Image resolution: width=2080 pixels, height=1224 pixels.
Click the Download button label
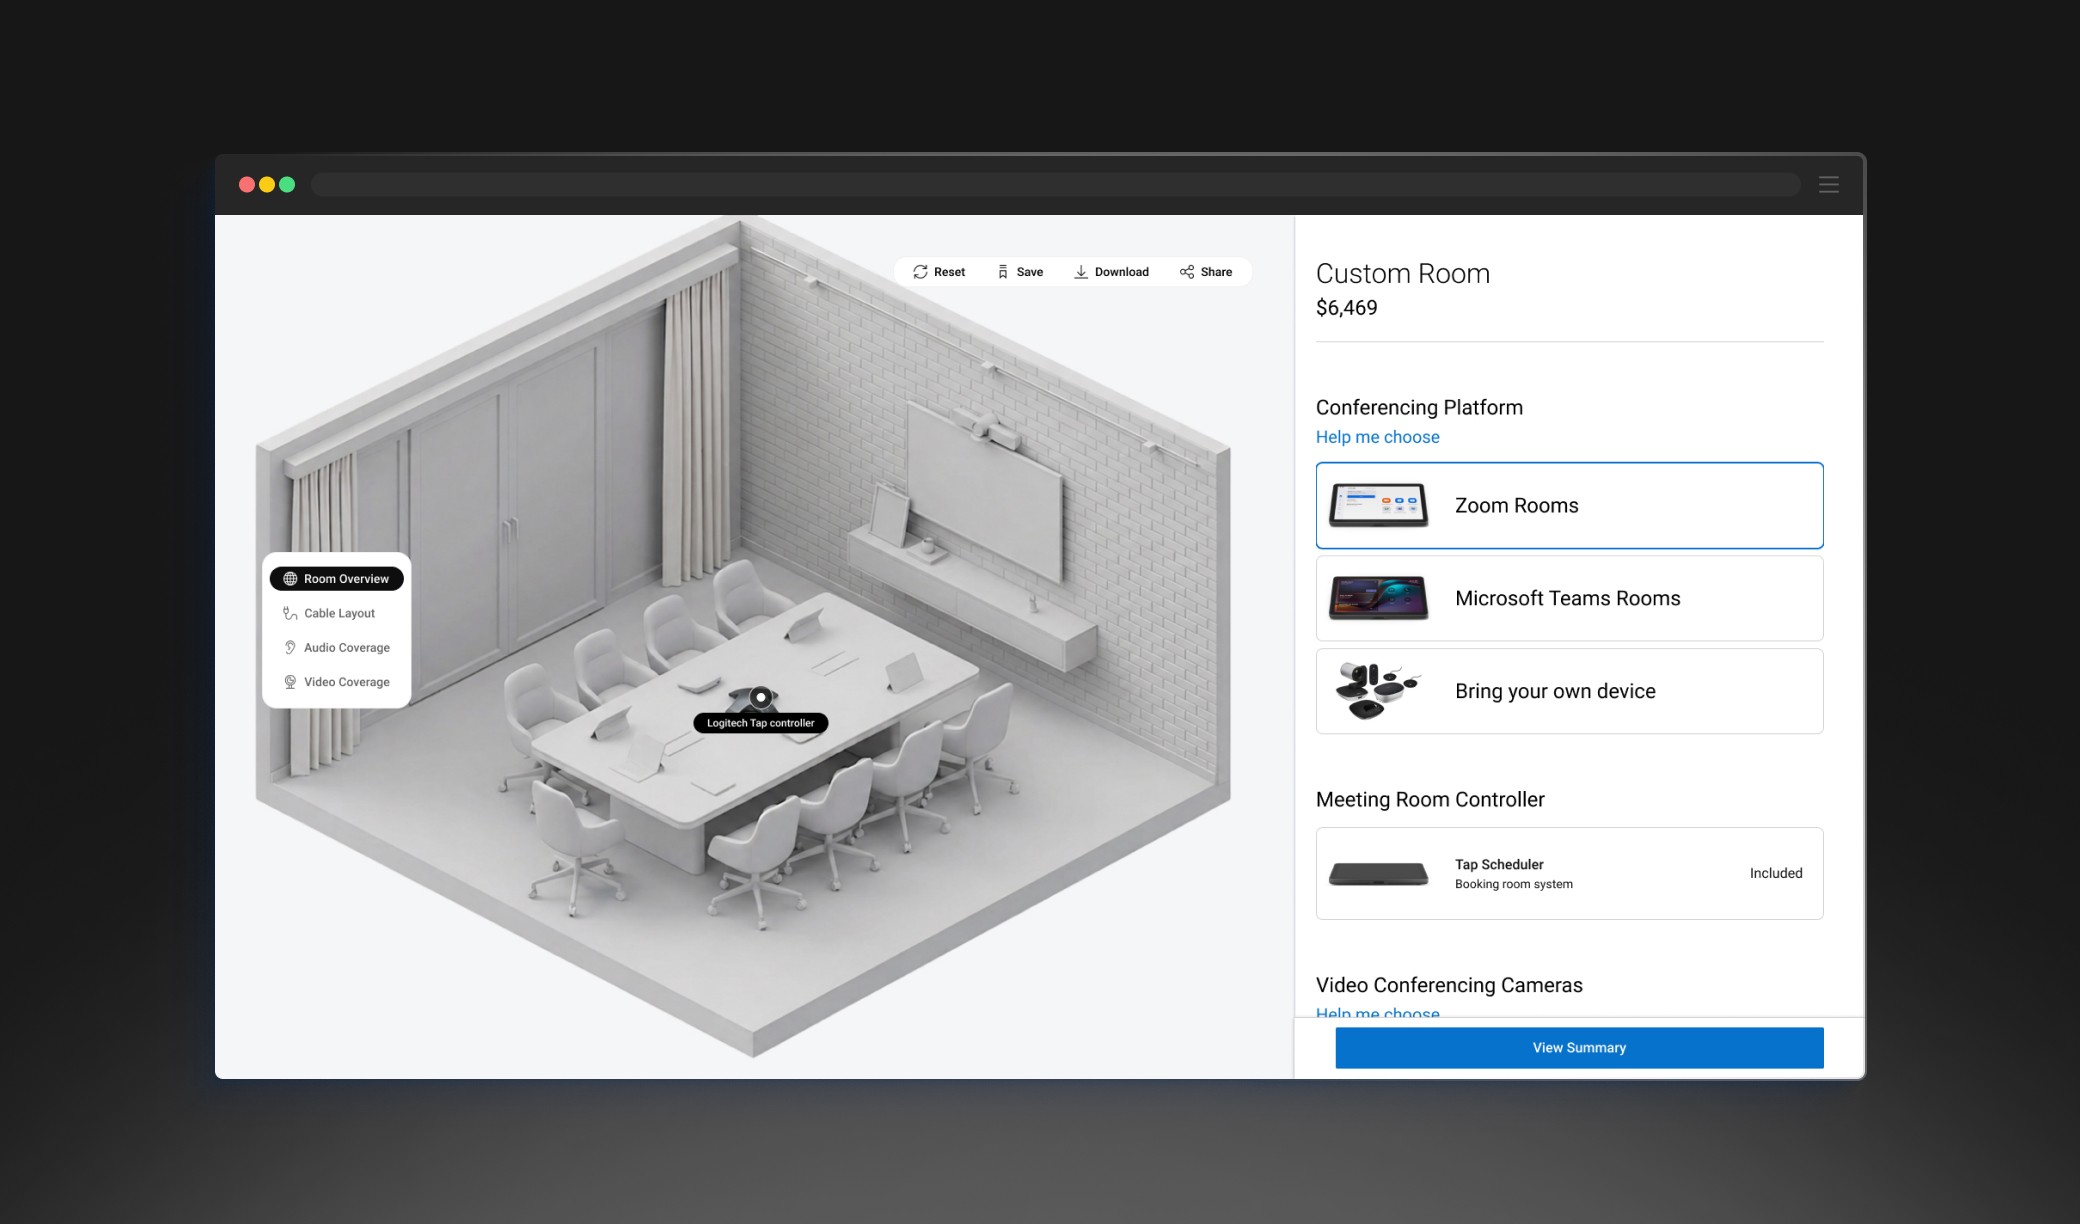(x=1122, y=272)
